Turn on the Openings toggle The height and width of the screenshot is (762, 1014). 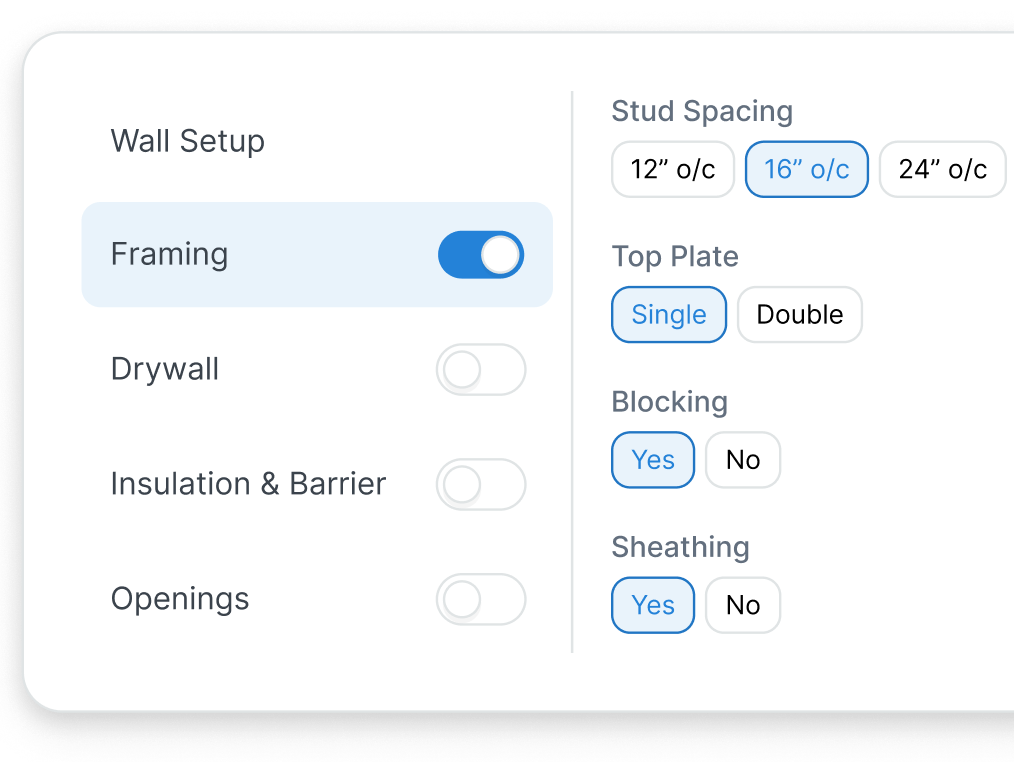pos(481,599)
